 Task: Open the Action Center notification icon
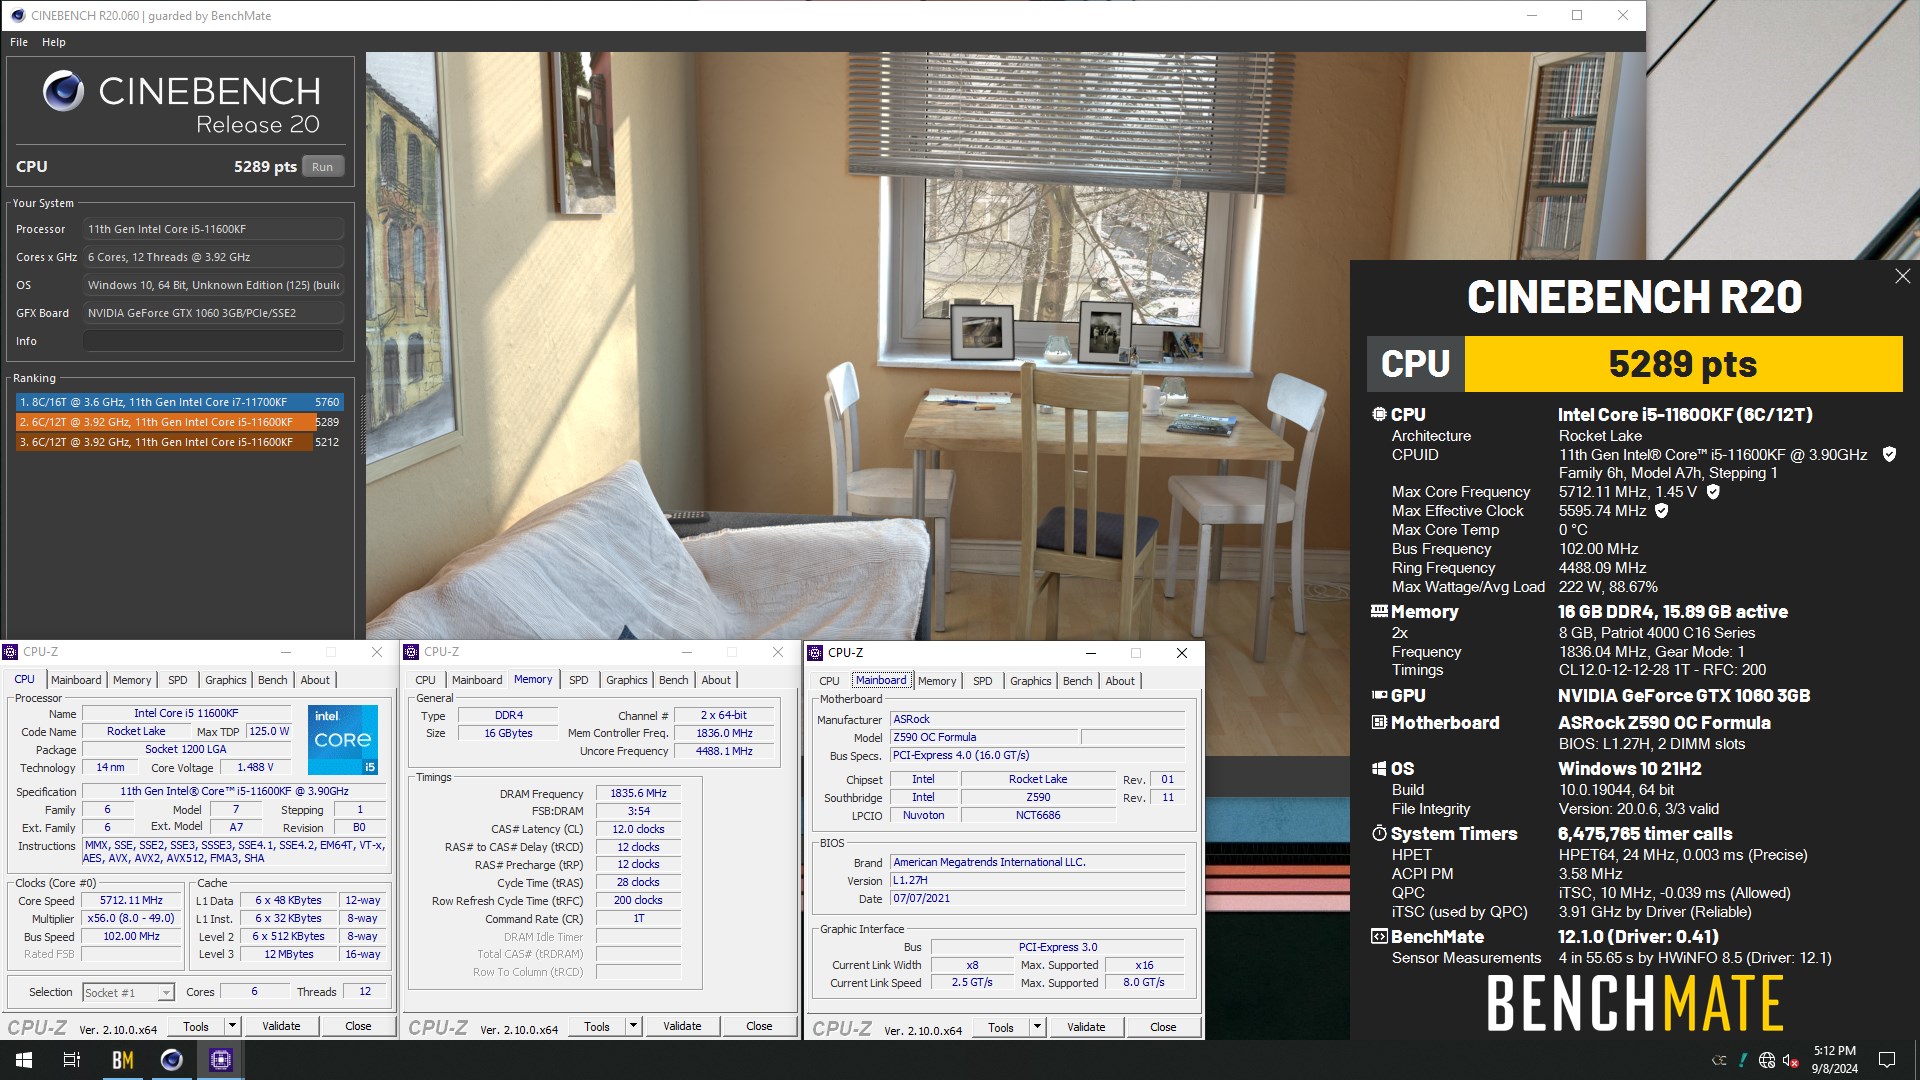[1887, 1060]
